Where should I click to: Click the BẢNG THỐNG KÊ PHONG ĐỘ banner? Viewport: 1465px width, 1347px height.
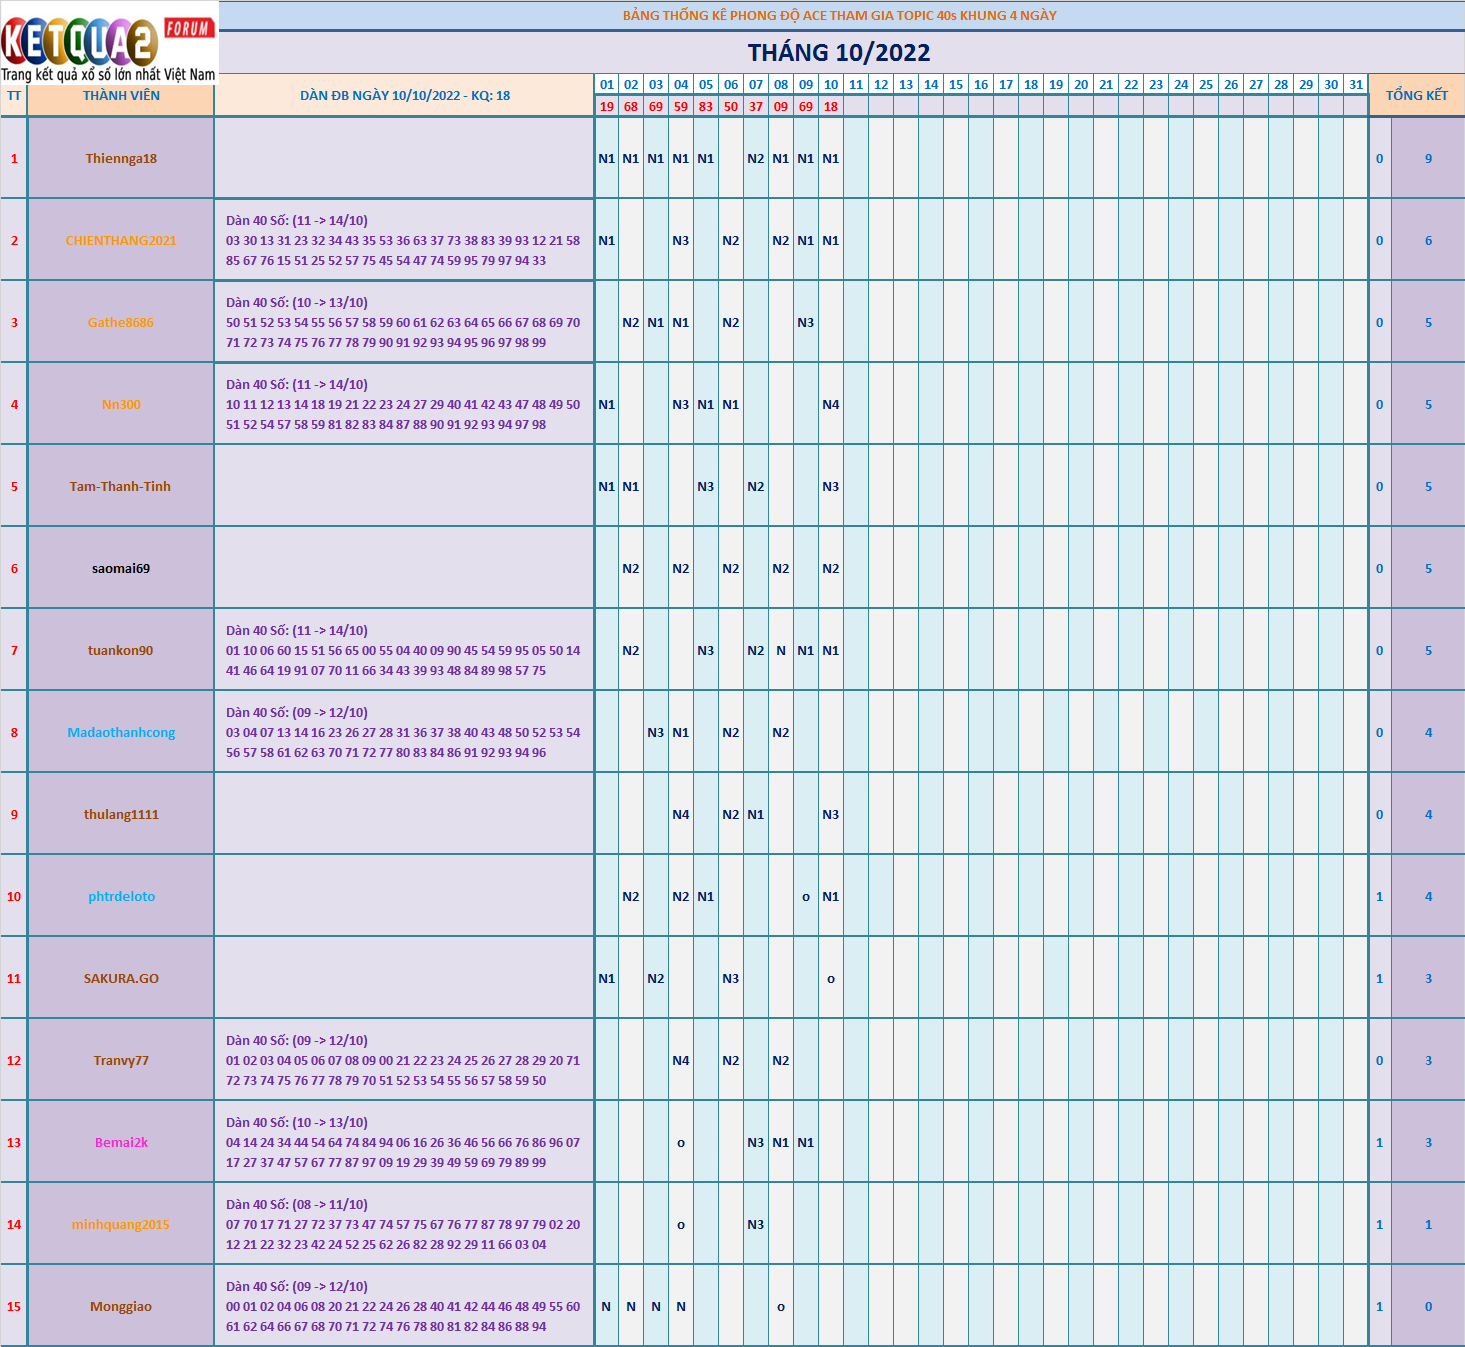(839, 16)
